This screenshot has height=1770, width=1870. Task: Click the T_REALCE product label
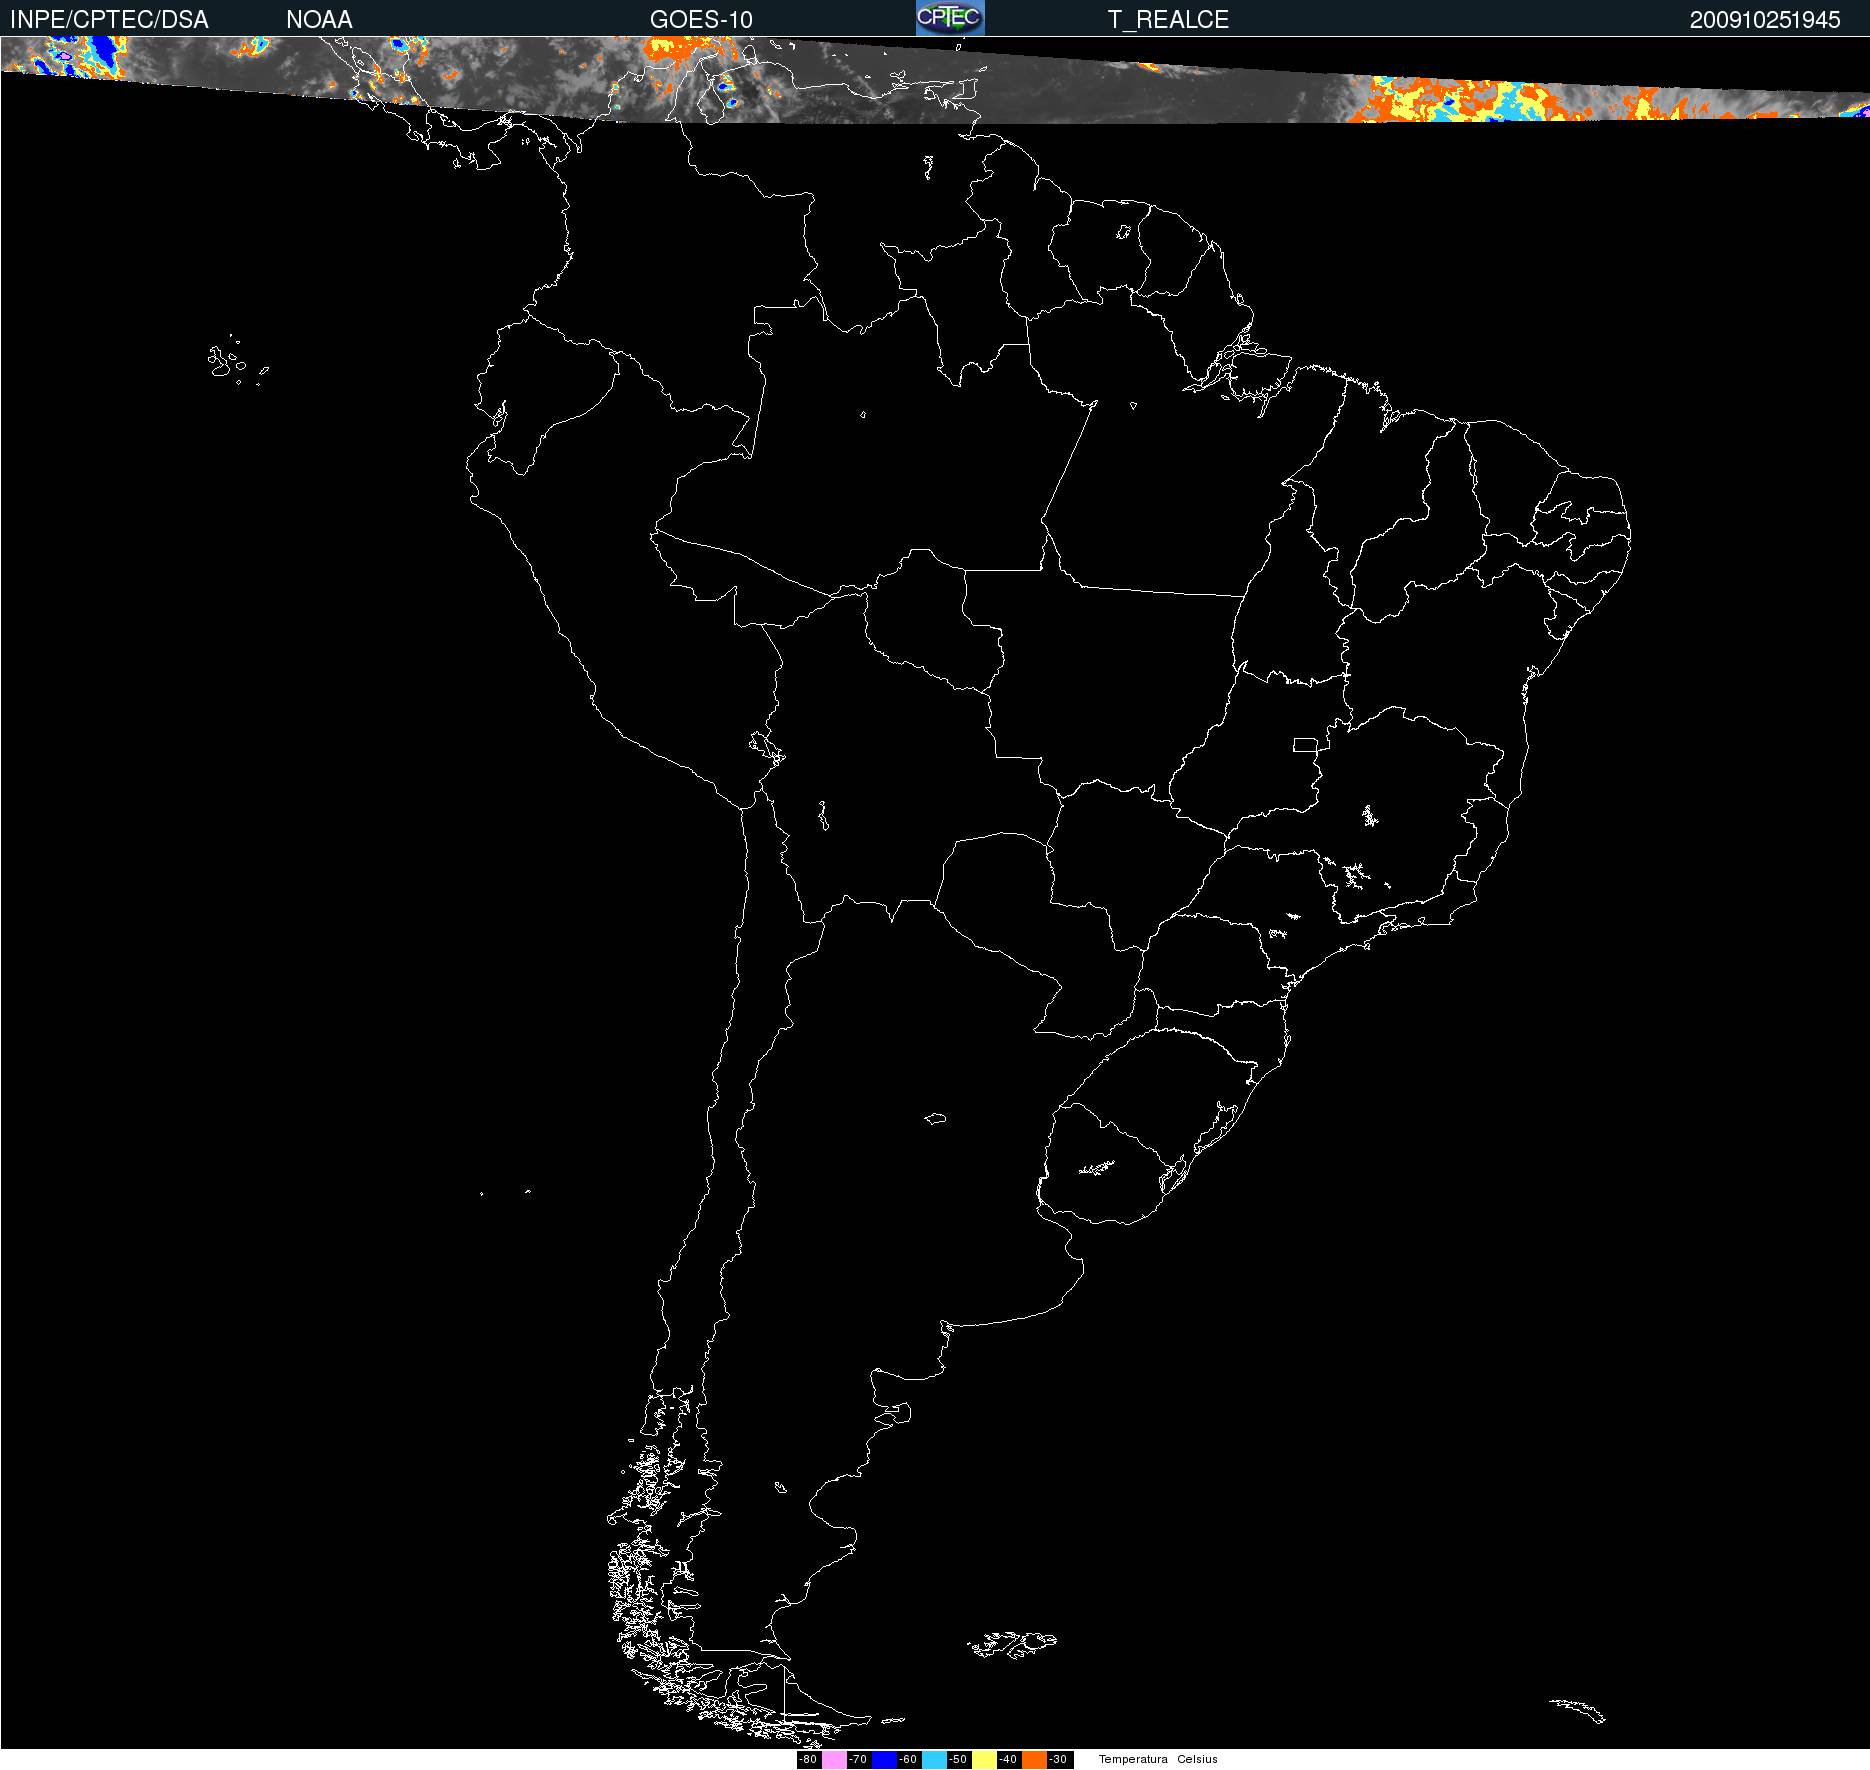click(x=1168, y=20)
